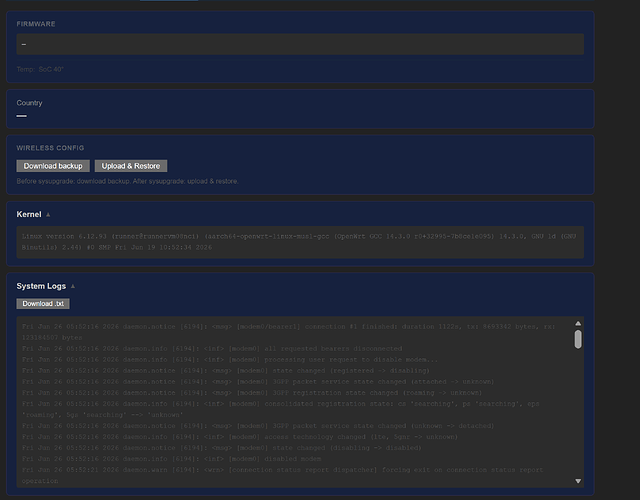Click the log scrollbar up arrow
640x500 pixels.
tap(578, 323)
